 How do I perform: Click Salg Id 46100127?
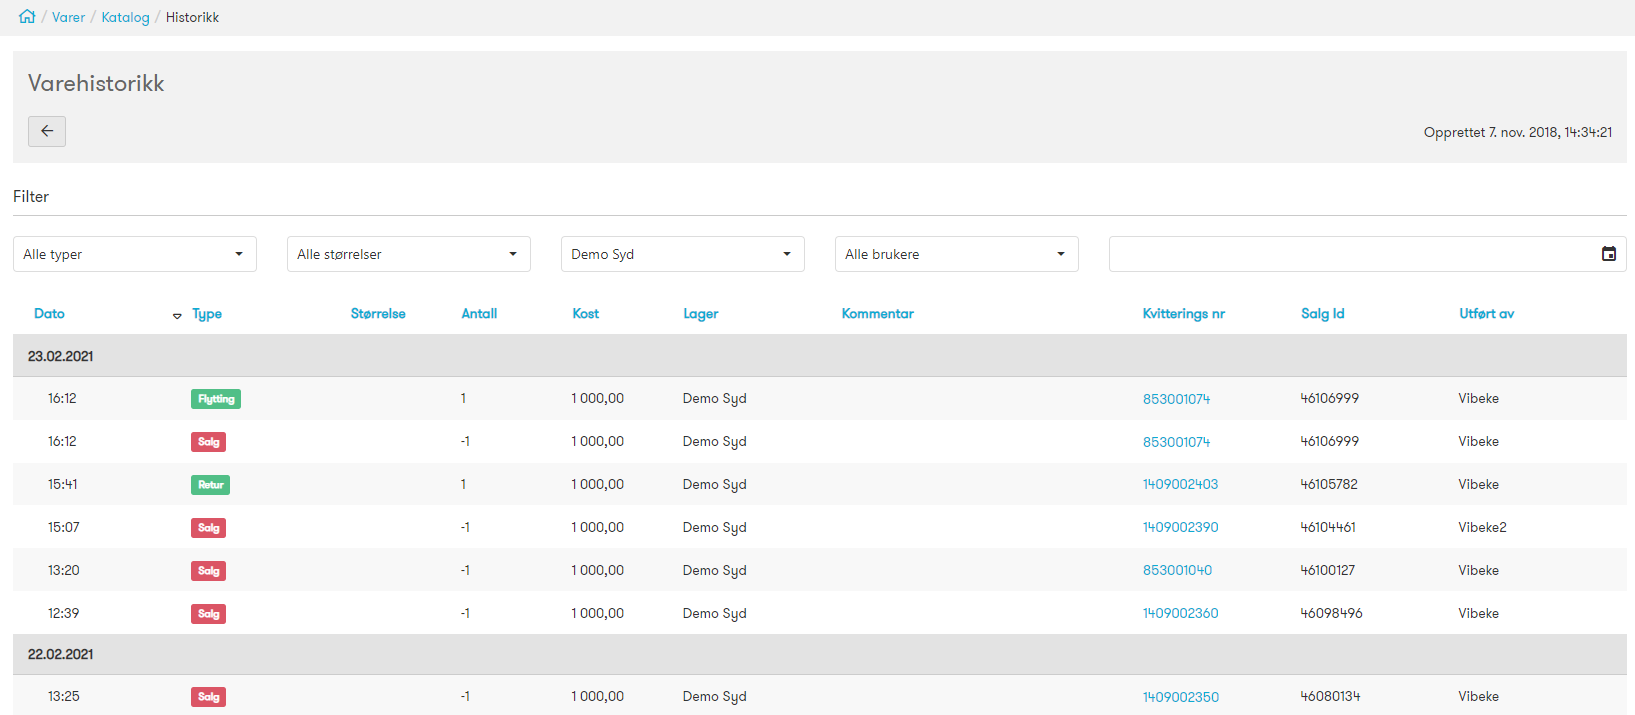tap(1328, 570)
